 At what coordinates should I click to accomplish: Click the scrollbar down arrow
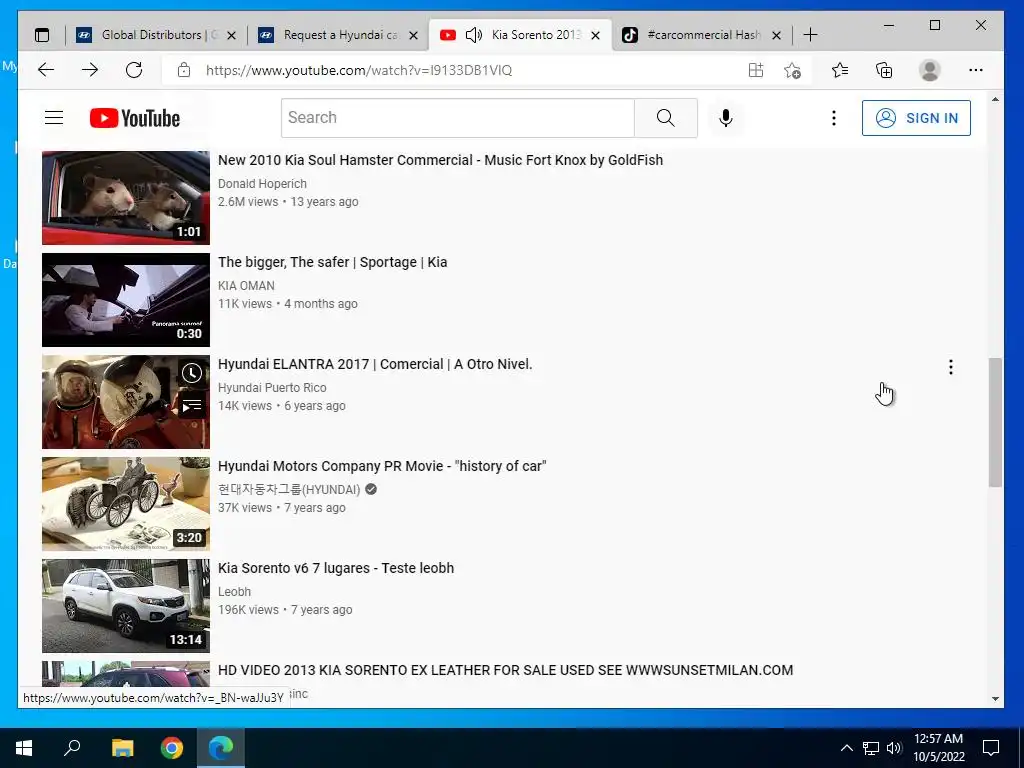point(995,699)
